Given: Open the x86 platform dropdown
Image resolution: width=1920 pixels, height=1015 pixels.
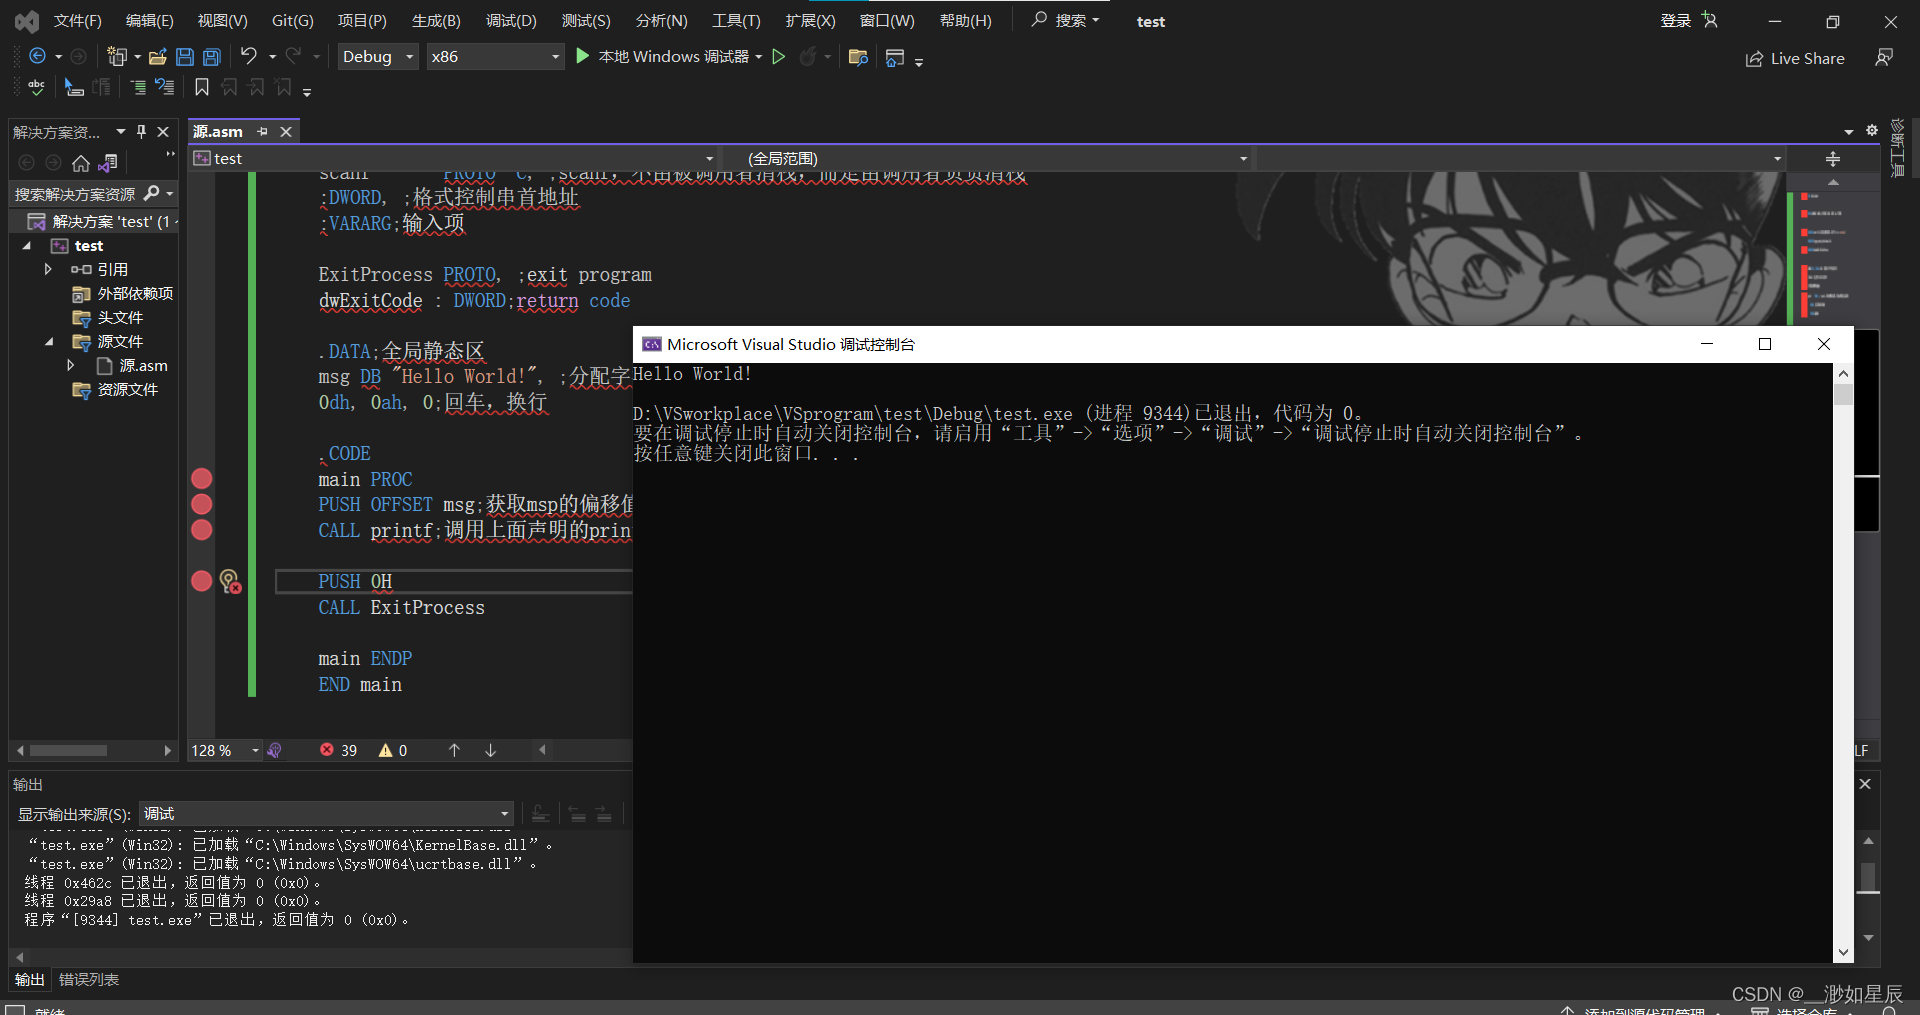Looking at the screenshot, I should point(553,56).
